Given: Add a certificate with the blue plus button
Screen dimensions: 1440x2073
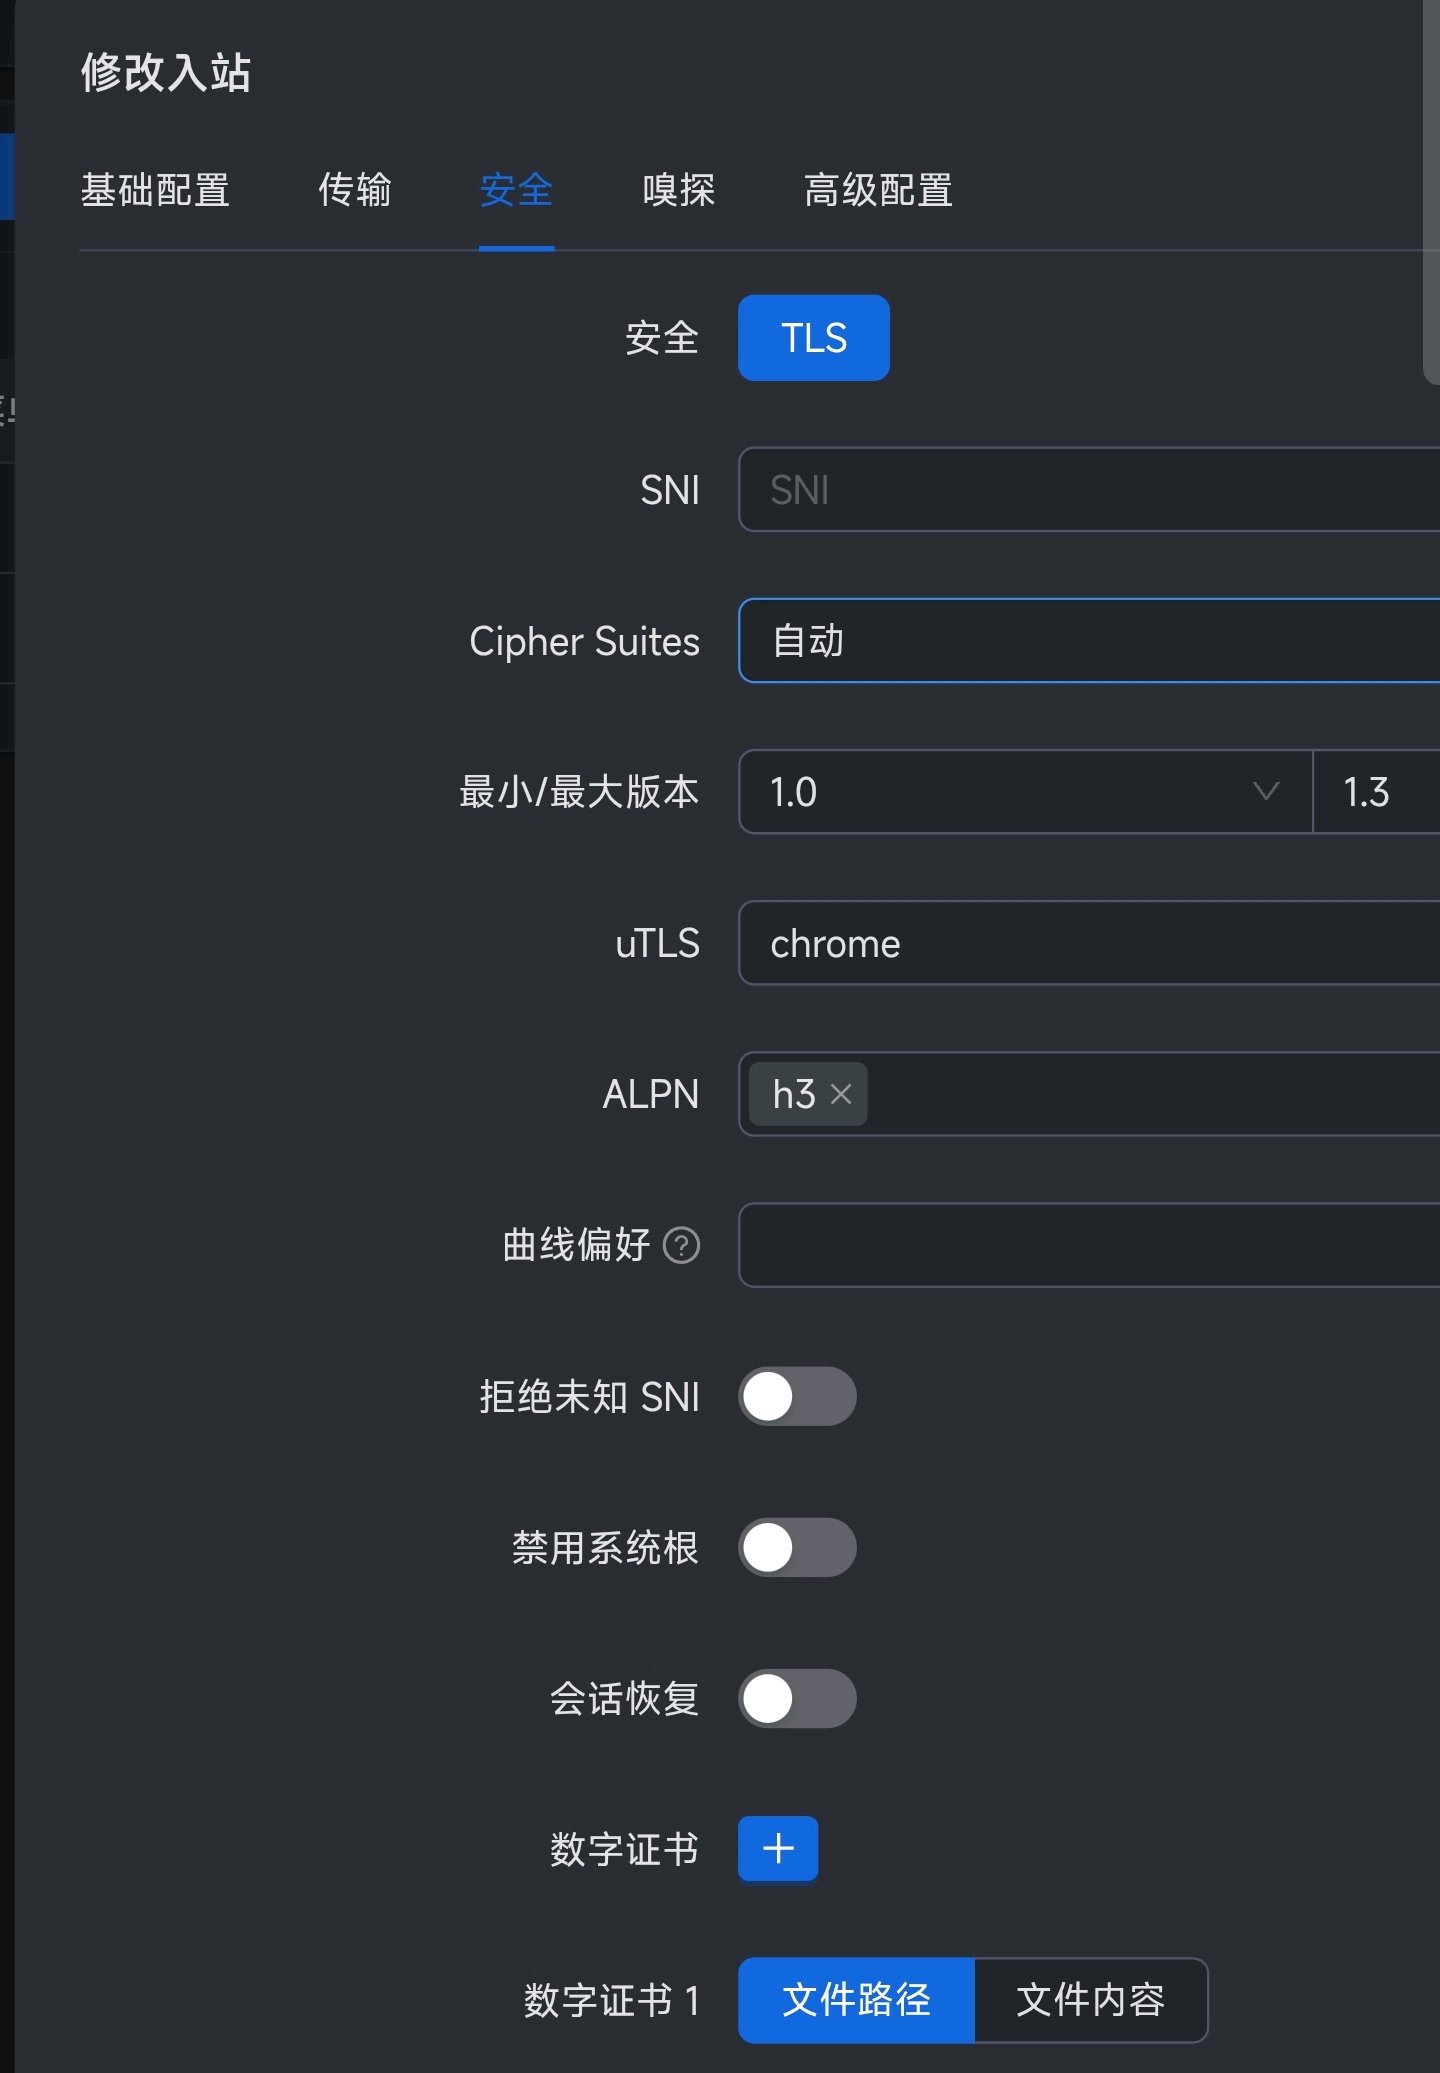Looking at the screenshot, I should [x=778, y=1848].
